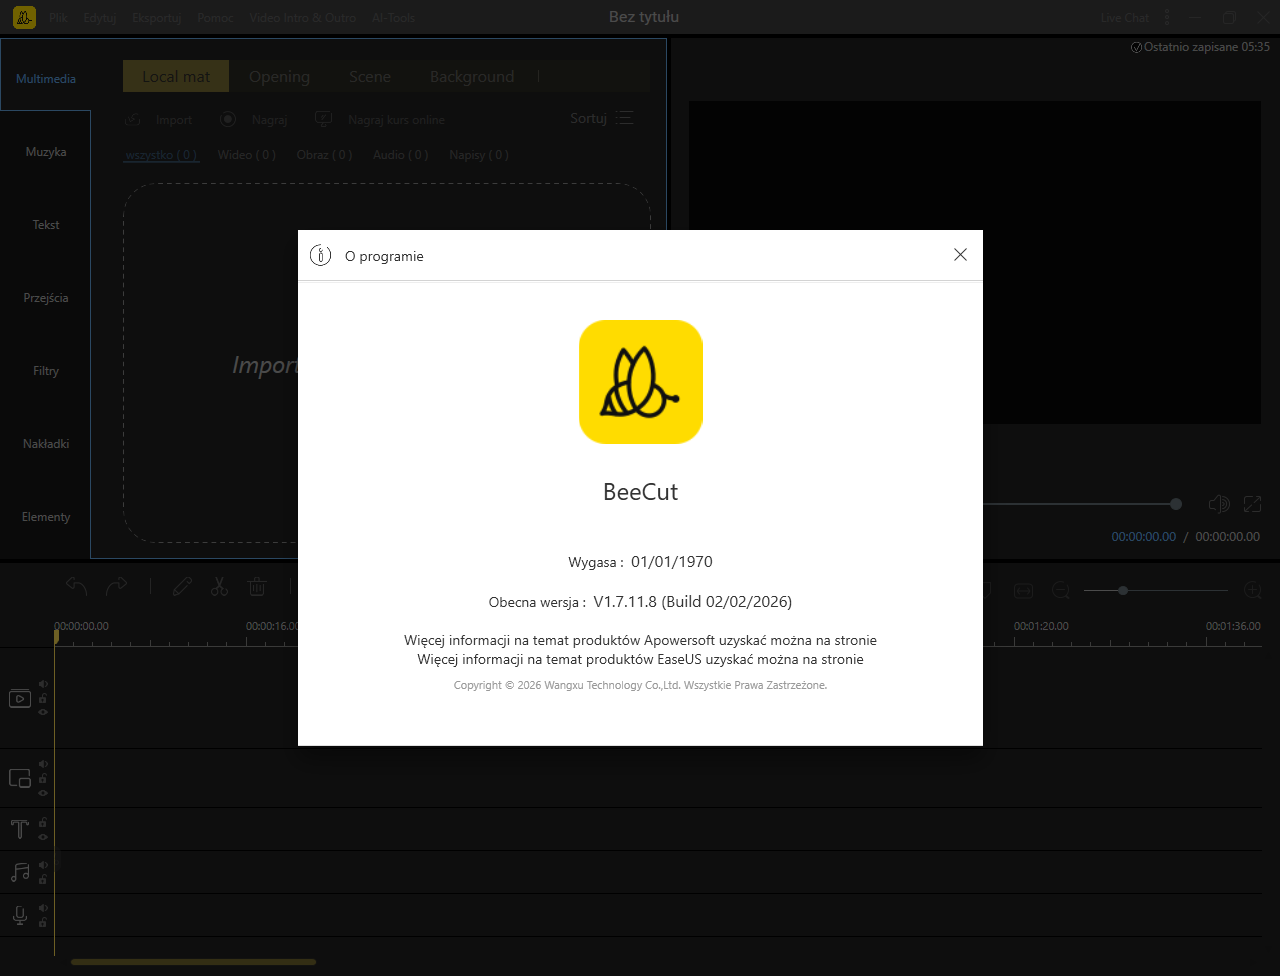
Task: Toggle fullscreen preview
Action: tap(1252, 504)
